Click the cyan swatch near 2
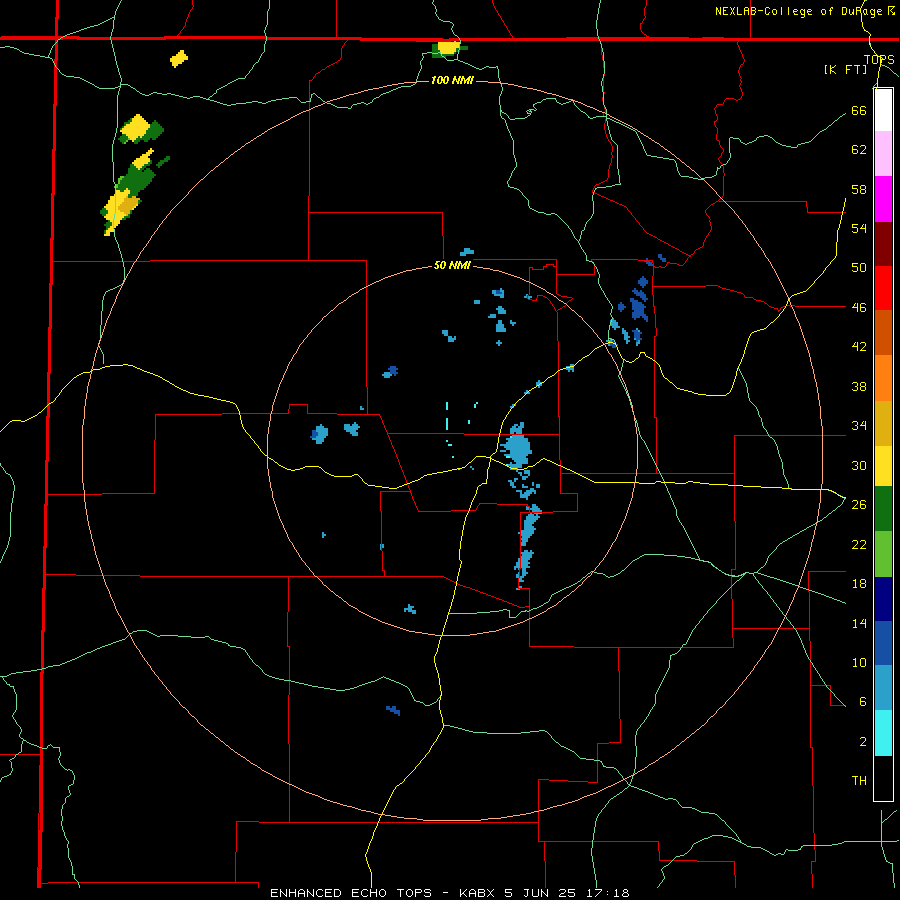Screen dimensions: 900x900 tap(883, 733)
